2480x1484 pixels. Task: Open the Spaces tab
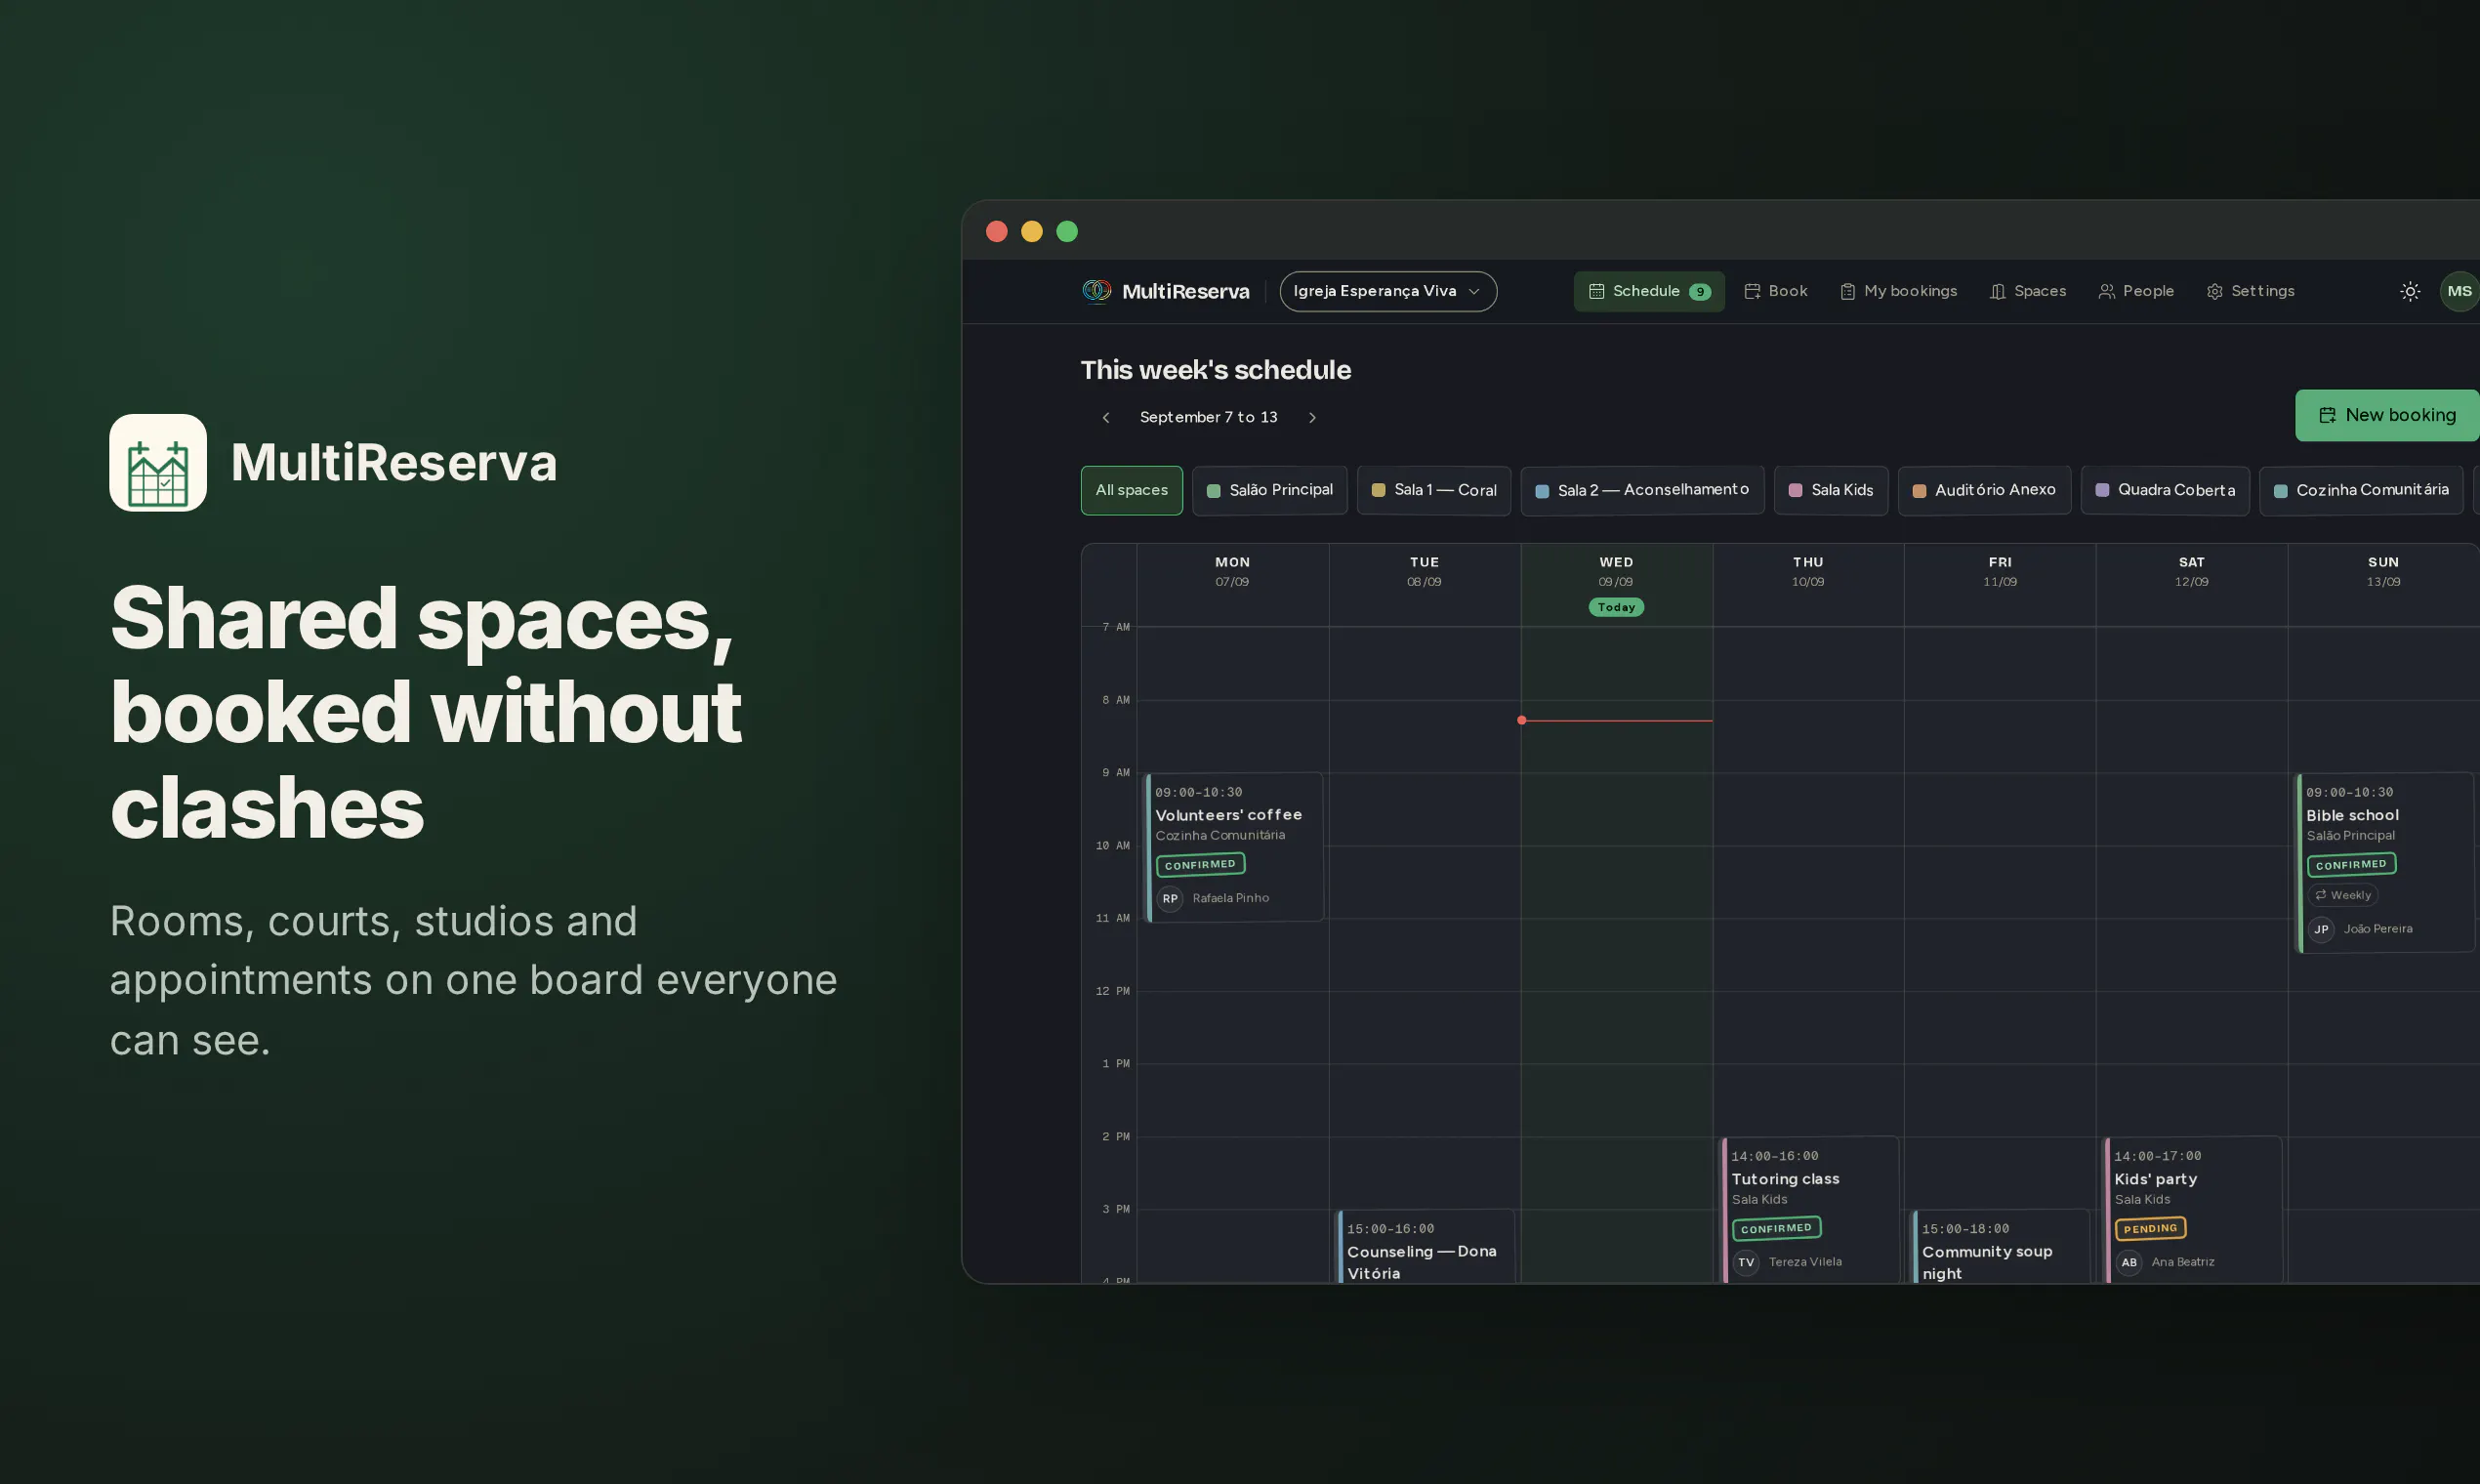[x=2028, y=291]
